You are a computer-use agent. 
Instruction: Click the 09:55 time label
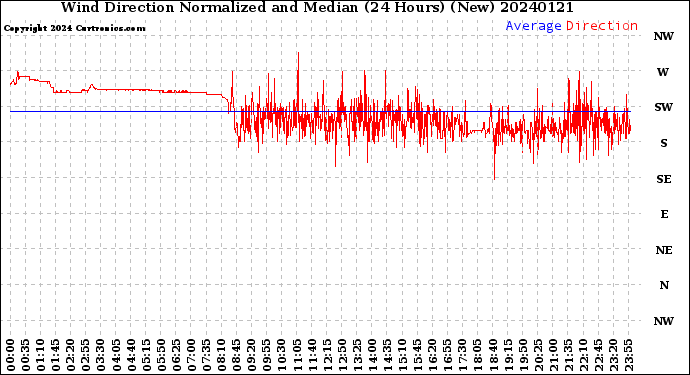pos(267,355)
